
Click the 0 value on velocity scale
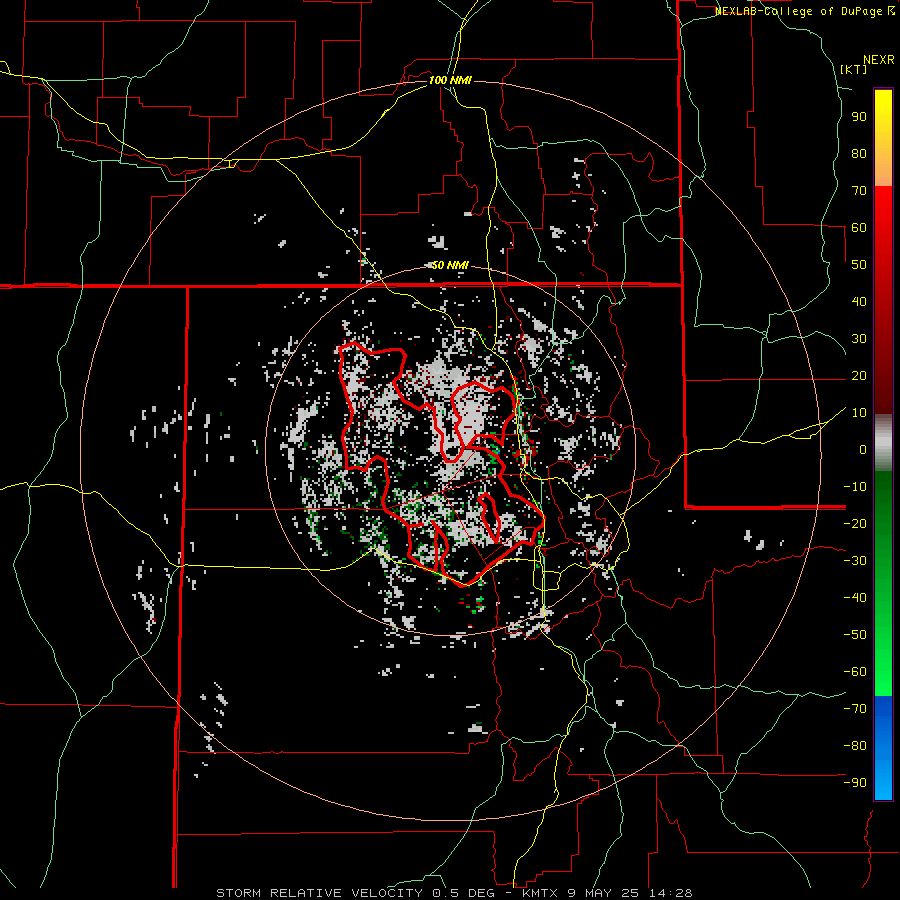863,449
